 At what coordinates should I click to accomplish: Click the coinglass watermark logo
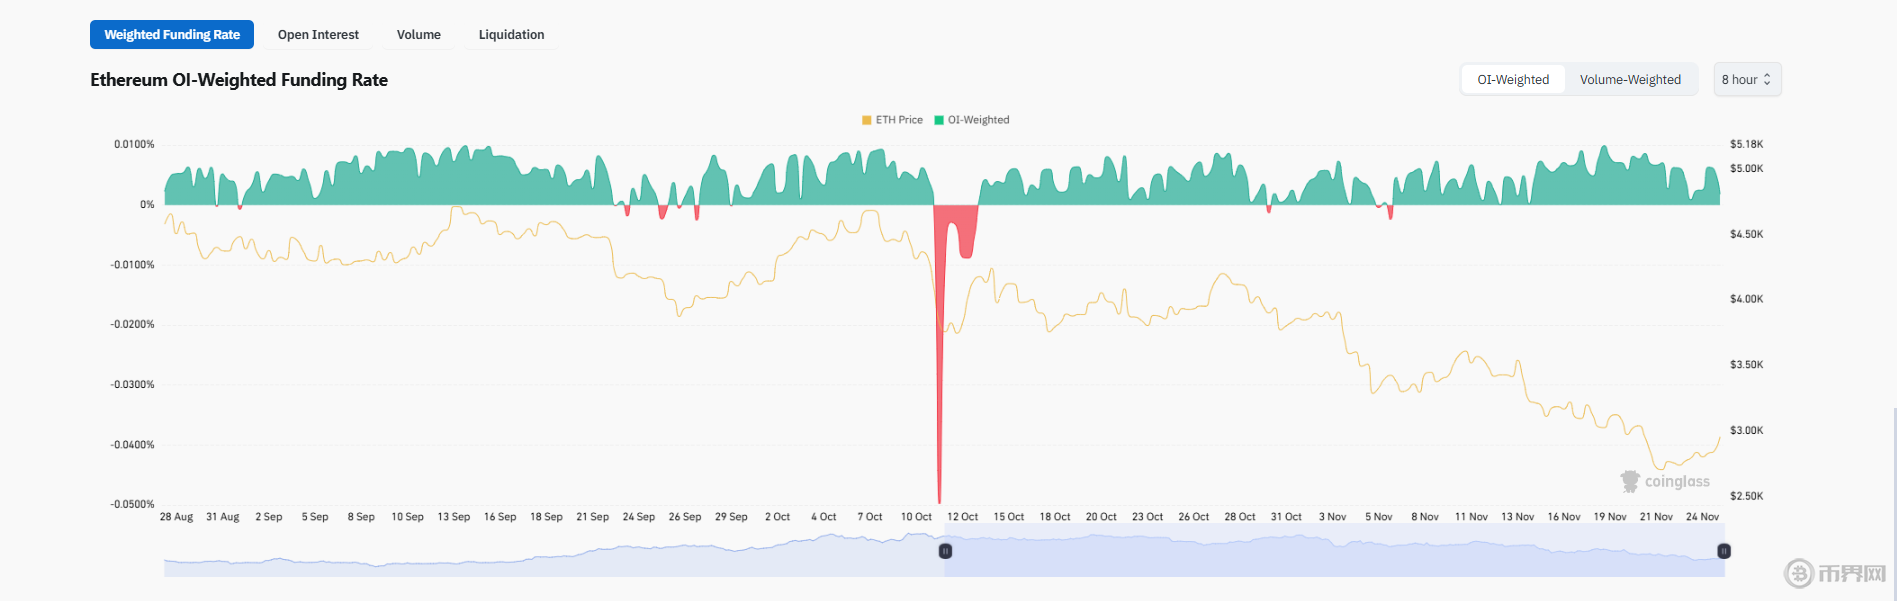[x=1665, y=482]
